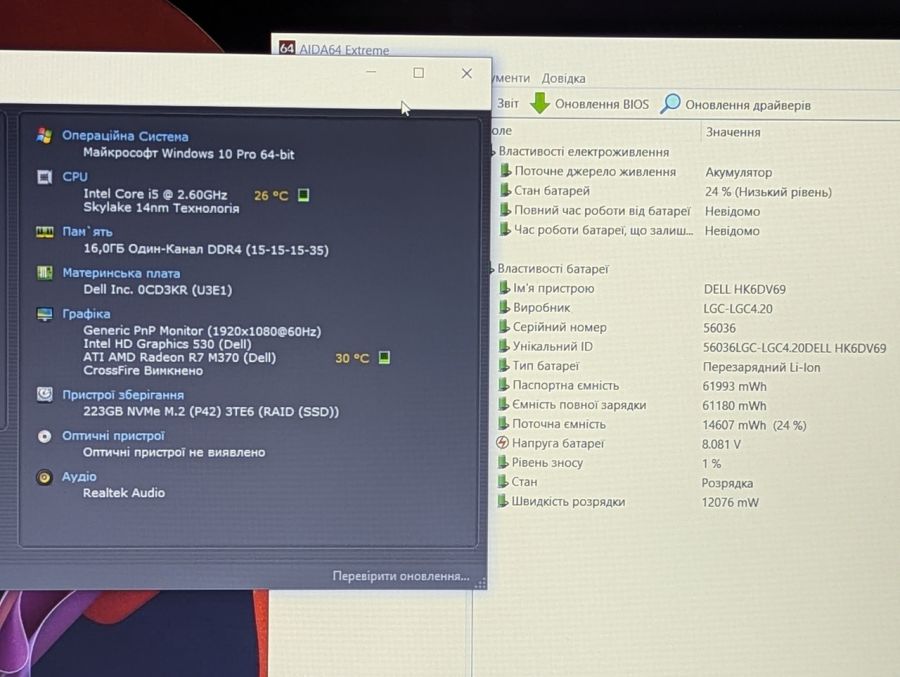Image resolution: width=900 pixels, height=677 pixels.
Task: Click Перевірити оновлення... link
Action: [401, 576]
